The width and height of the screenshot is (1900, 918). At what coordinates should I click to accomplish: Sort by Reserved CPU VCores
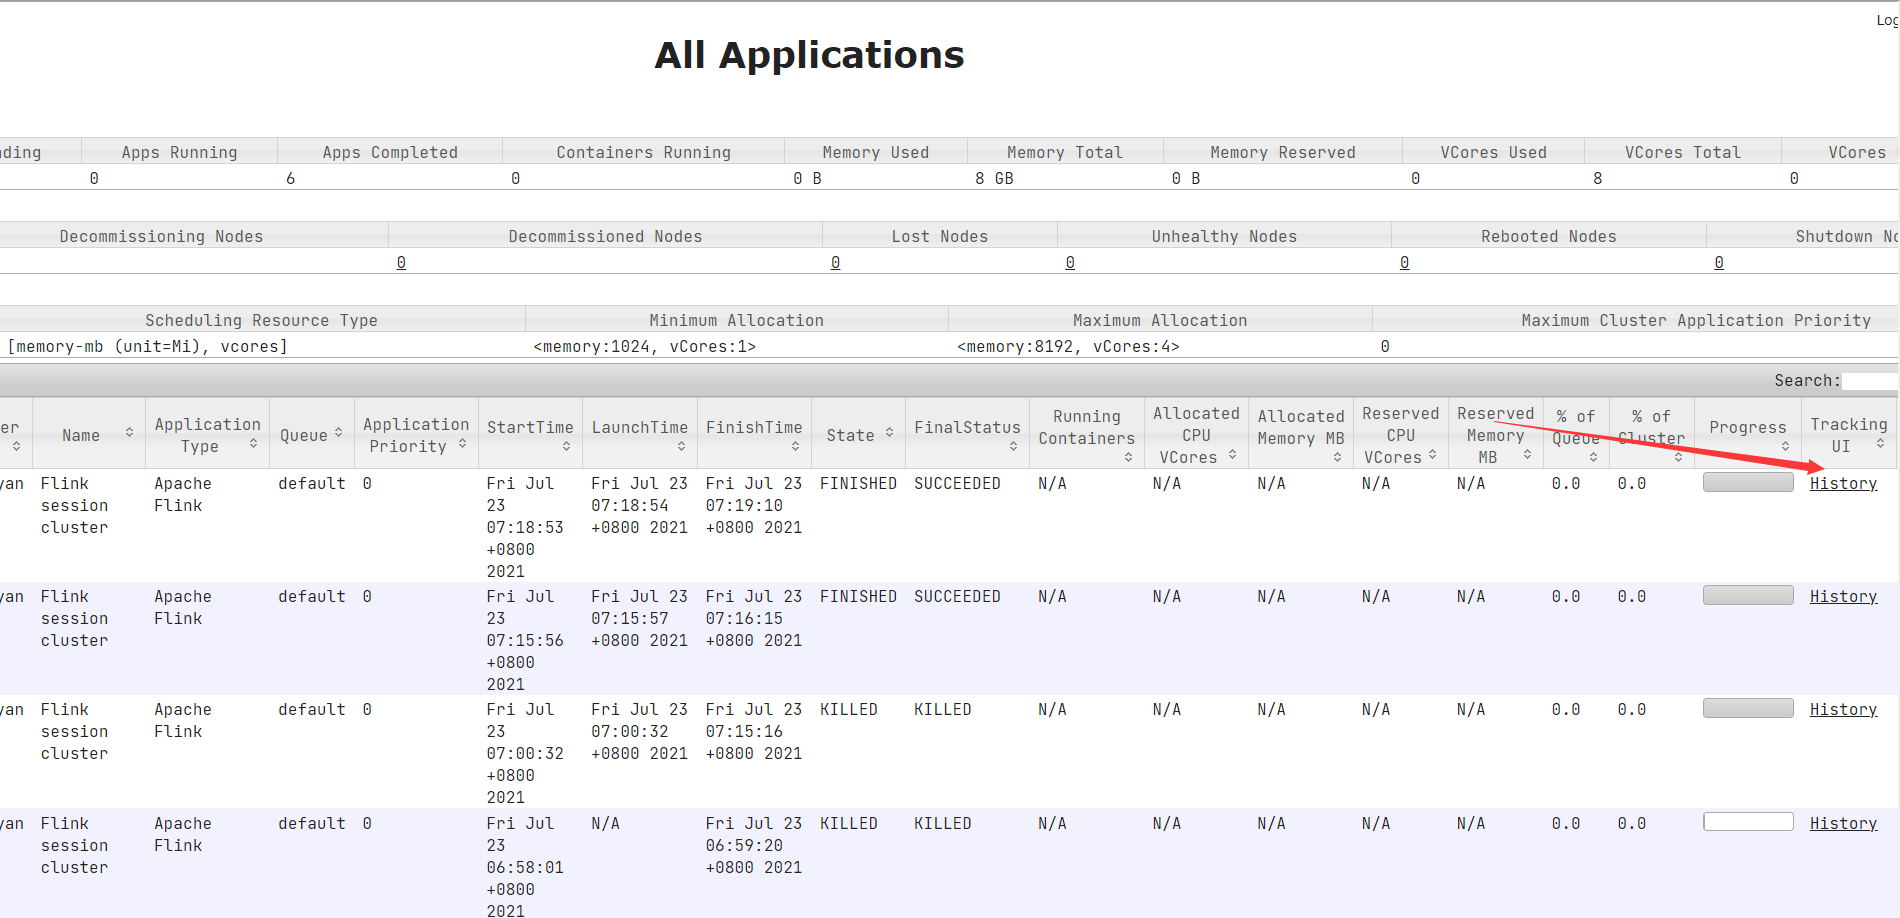click(x=1400, y=435)
